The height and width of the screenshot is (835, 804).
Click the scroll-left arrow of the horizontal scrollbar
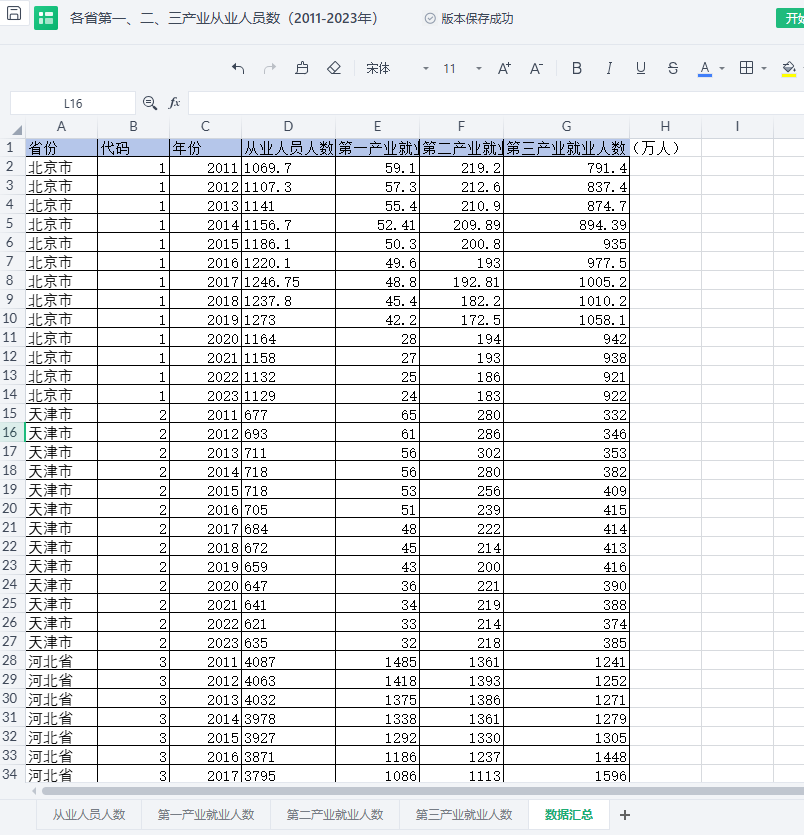point(35,791)
